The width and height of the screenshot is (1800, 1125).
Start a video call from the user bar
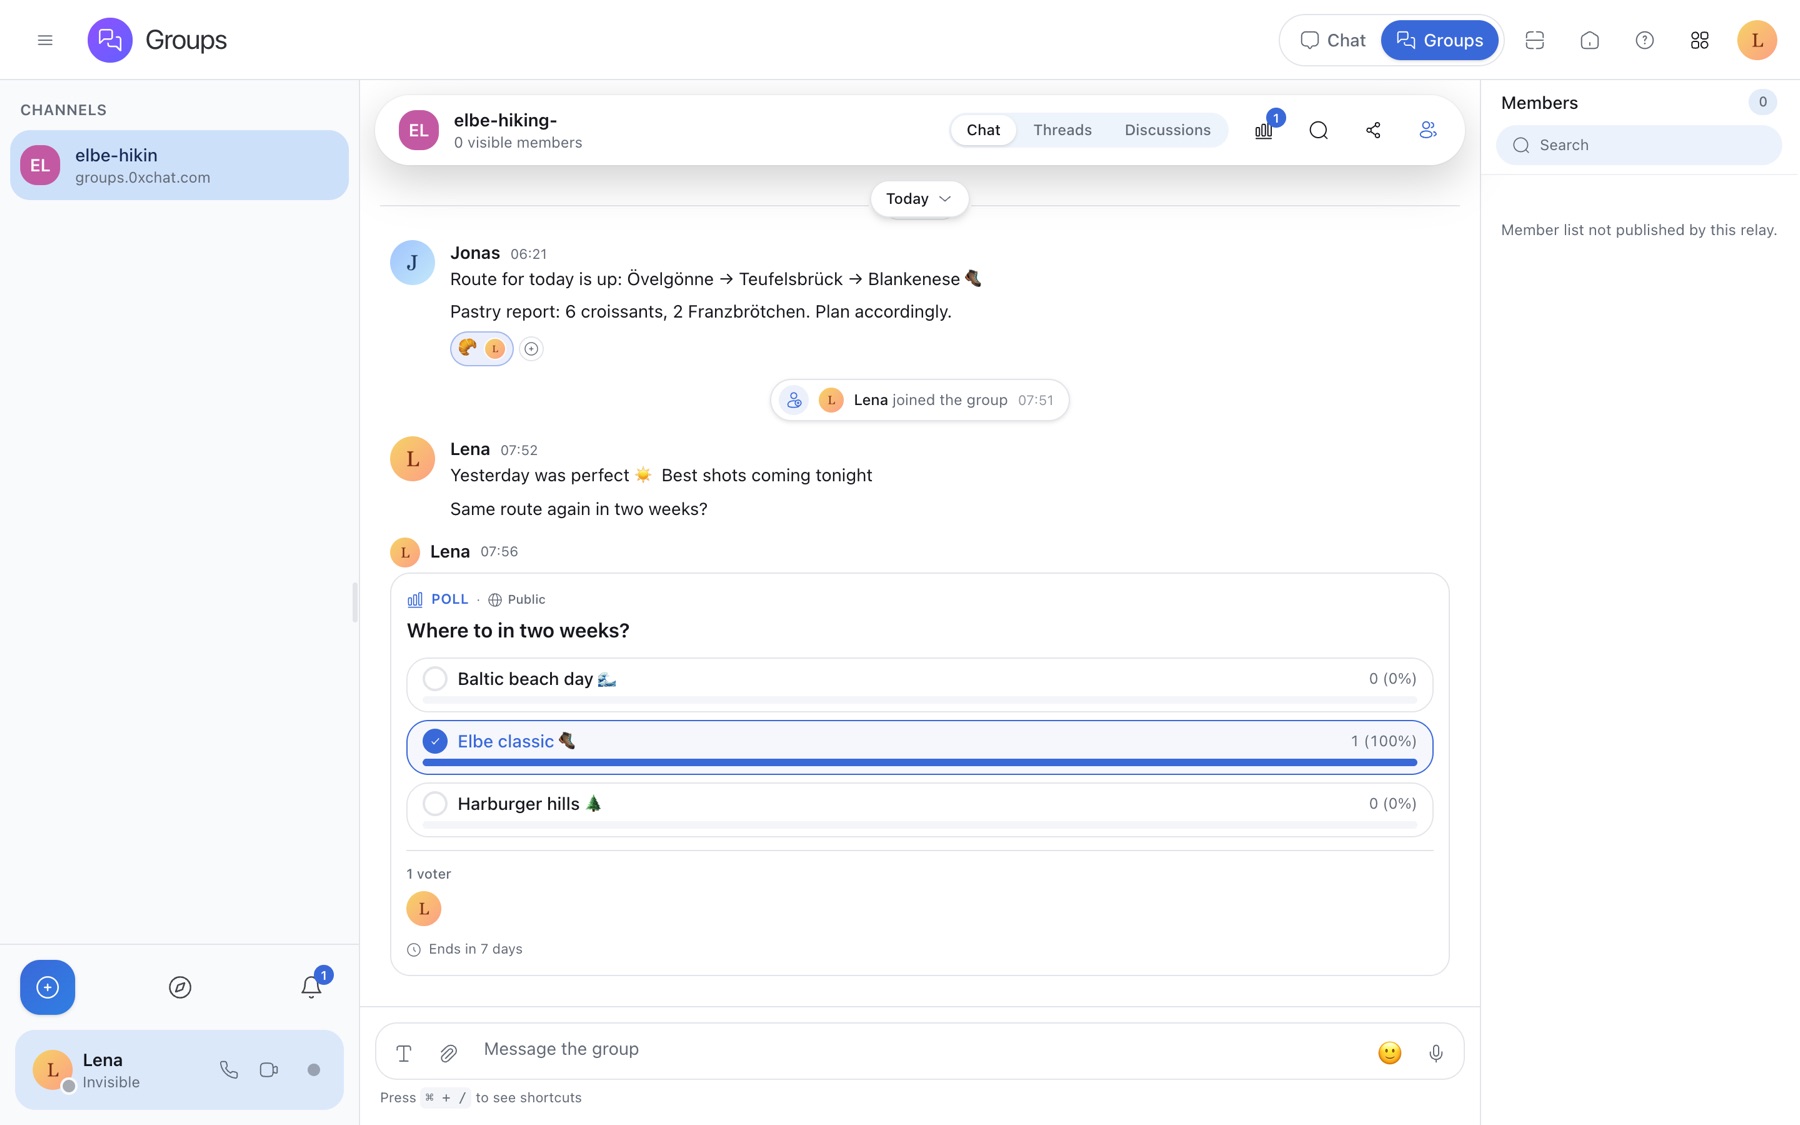pyautogui.click(x=269, y=1070)
